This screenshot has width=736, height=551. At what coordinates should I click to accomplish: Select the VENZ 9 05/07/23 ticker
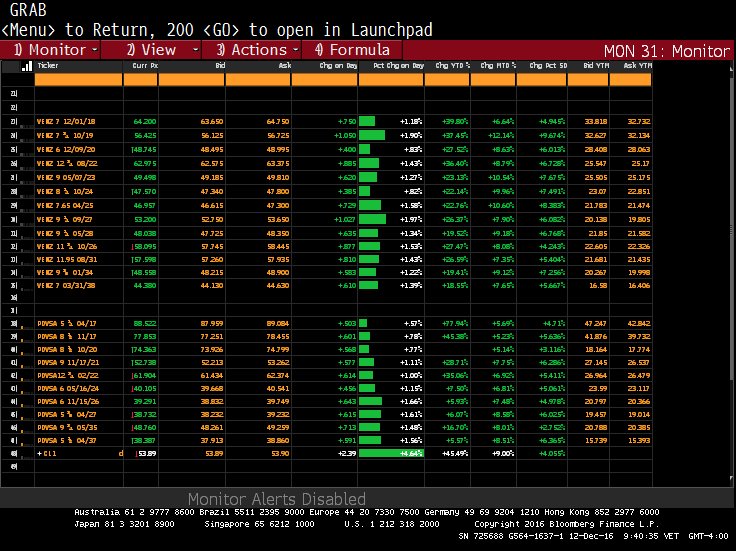[66, 177]
